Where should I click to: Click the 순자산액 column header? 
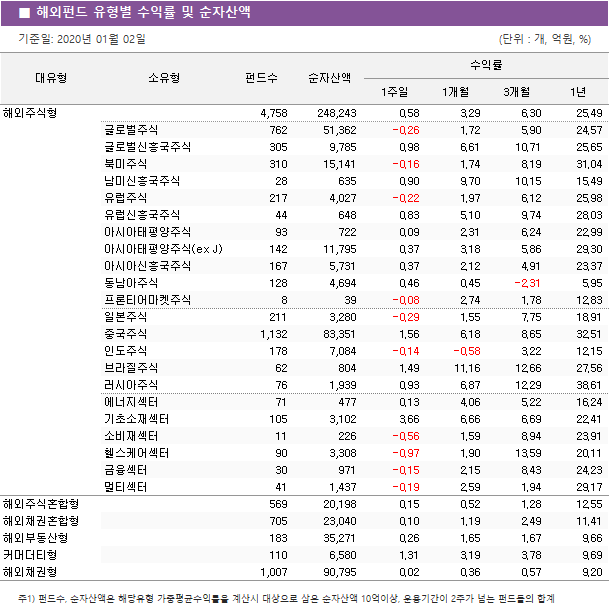329,78
